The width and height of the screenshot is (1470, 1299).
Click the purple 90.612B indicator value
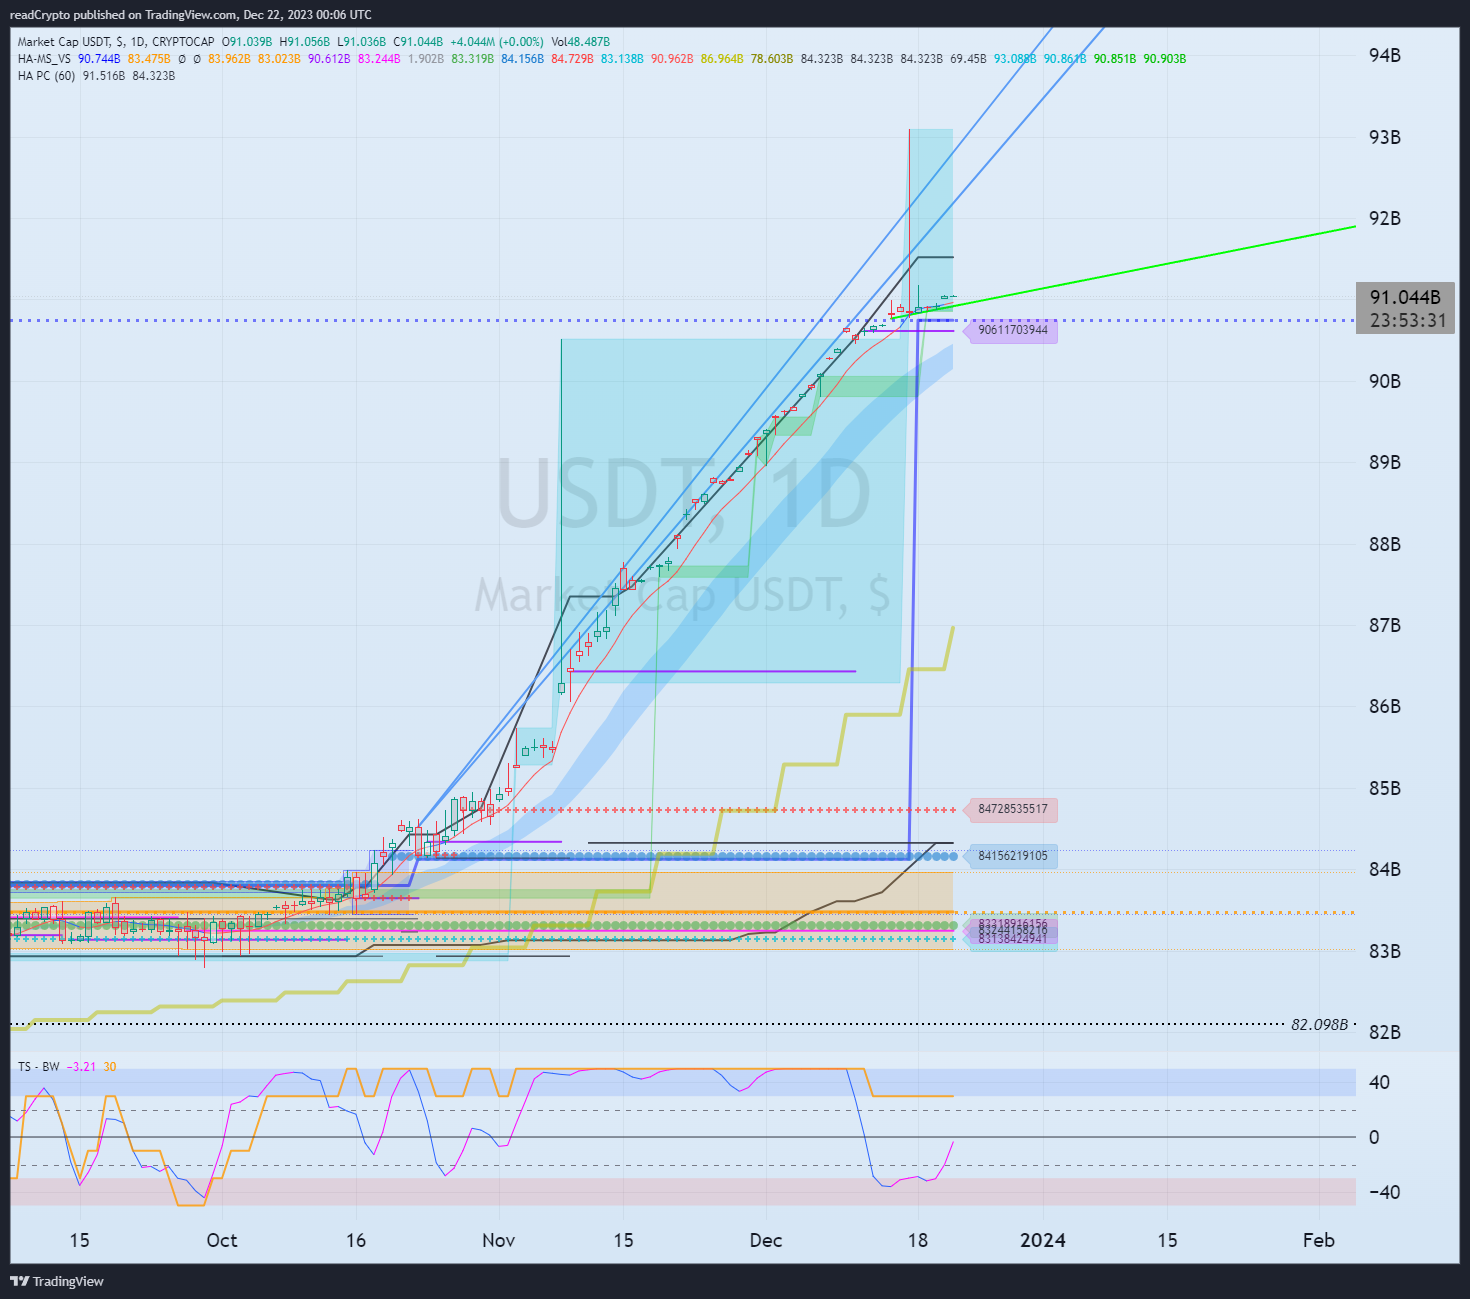[x=329, y=59]
